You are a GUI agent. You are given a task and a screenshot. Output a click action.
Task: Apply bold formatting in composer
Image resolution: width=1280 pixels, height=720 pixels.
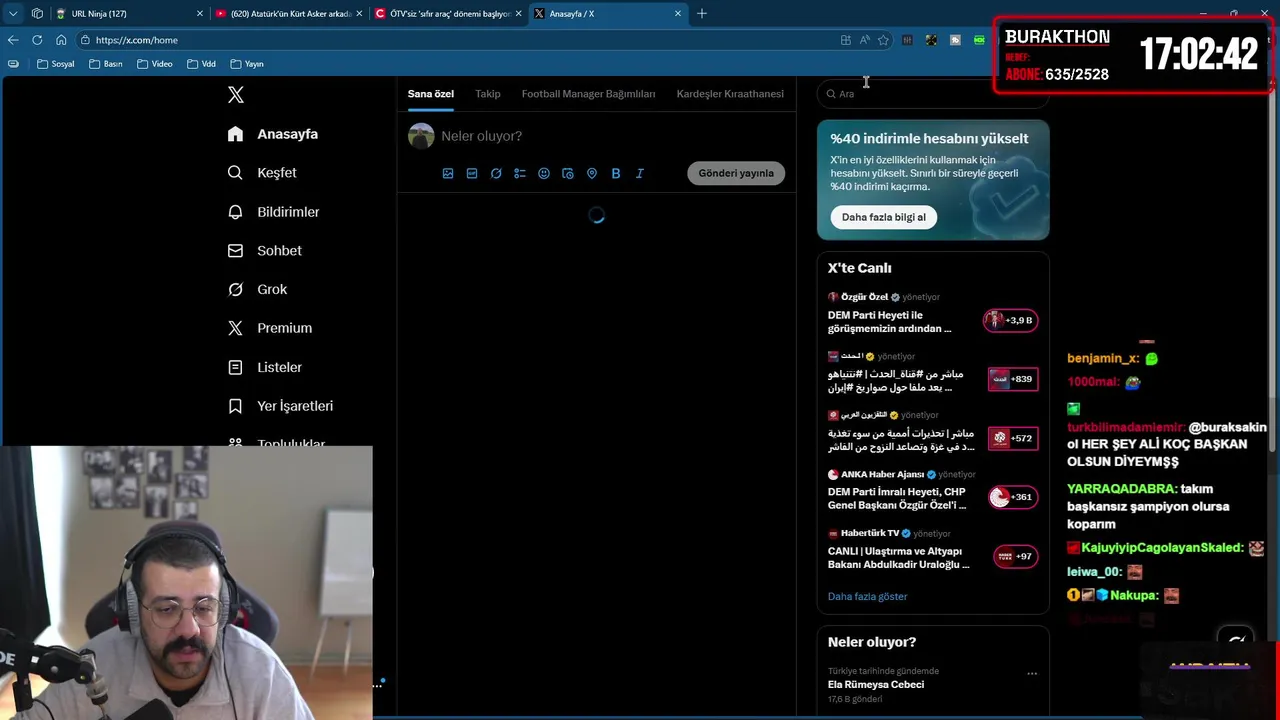coord(616,173)
